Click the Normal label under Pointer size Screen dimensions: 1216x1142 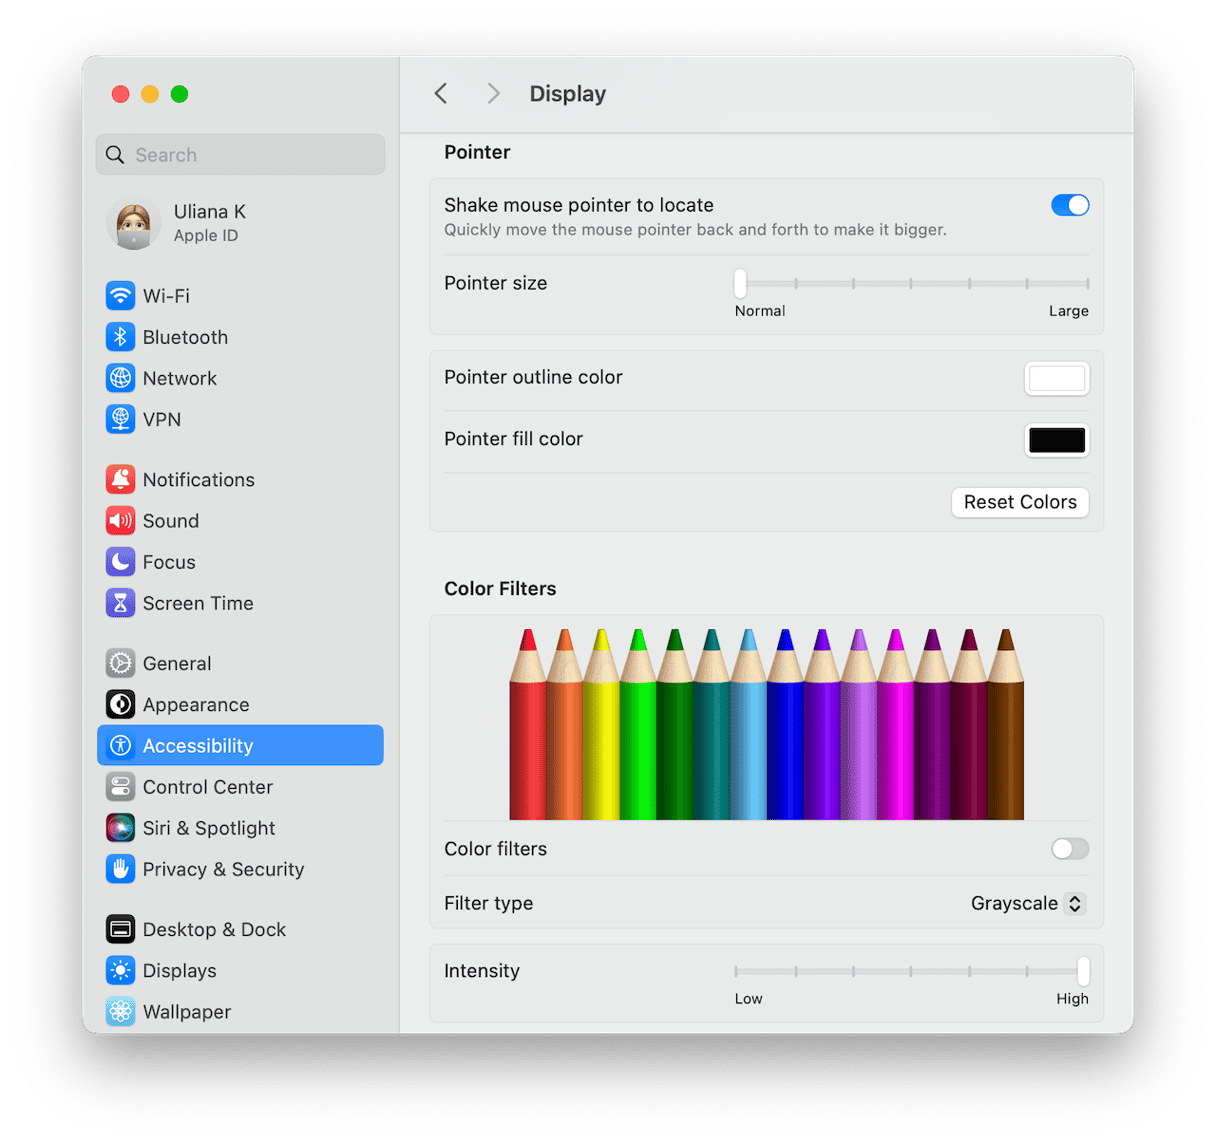[760, 311]
